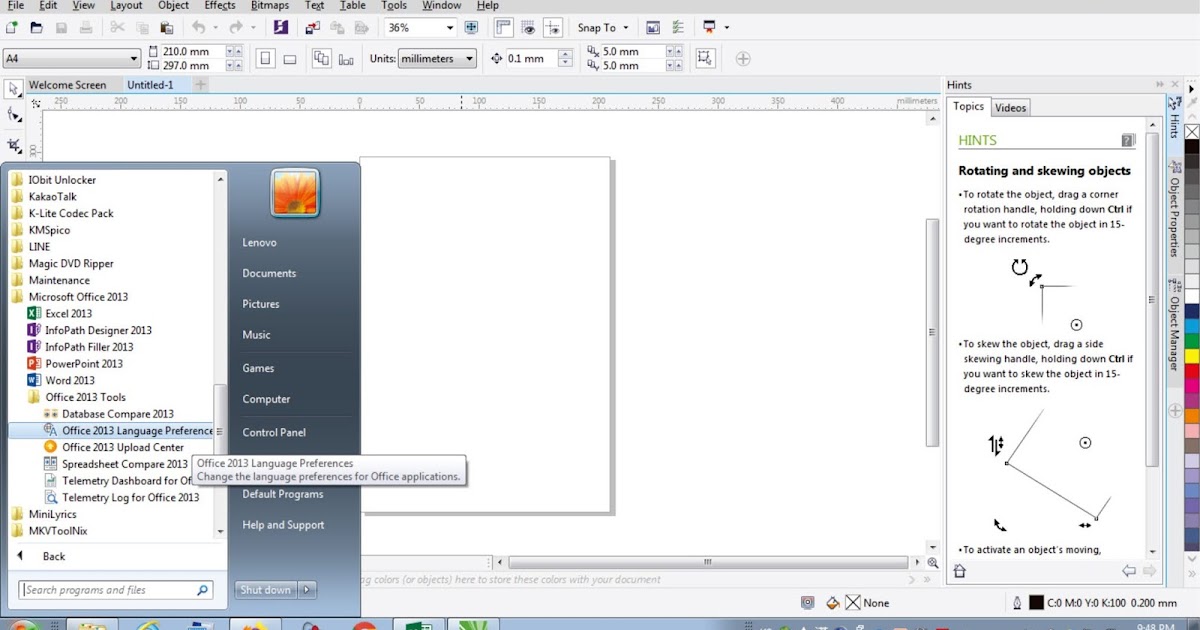Click the home icon in Hints docker
The image size is (1200, 630).
coord(960,571)
